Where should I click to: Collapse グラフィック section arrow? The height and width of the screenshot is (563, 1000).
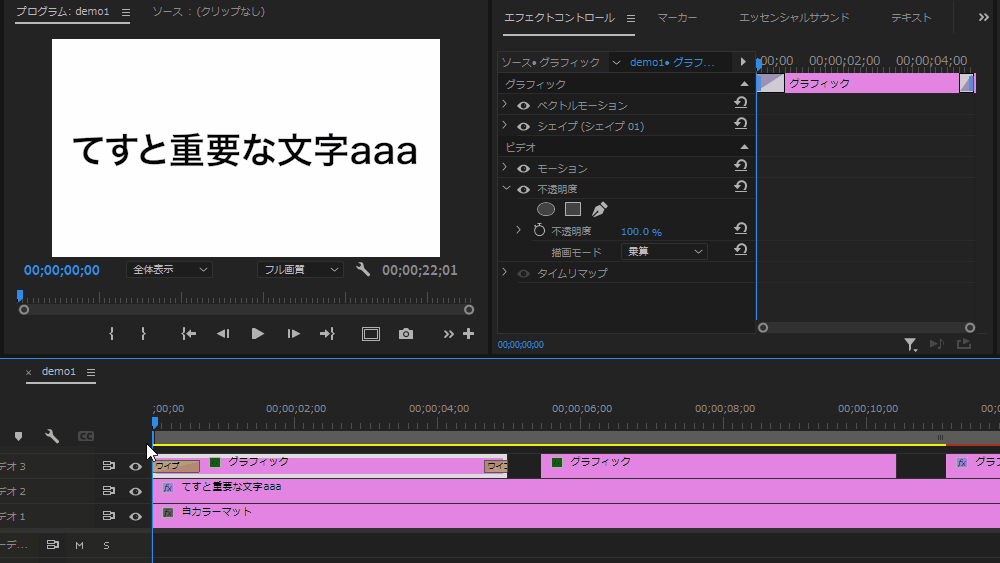pos(744,84)
